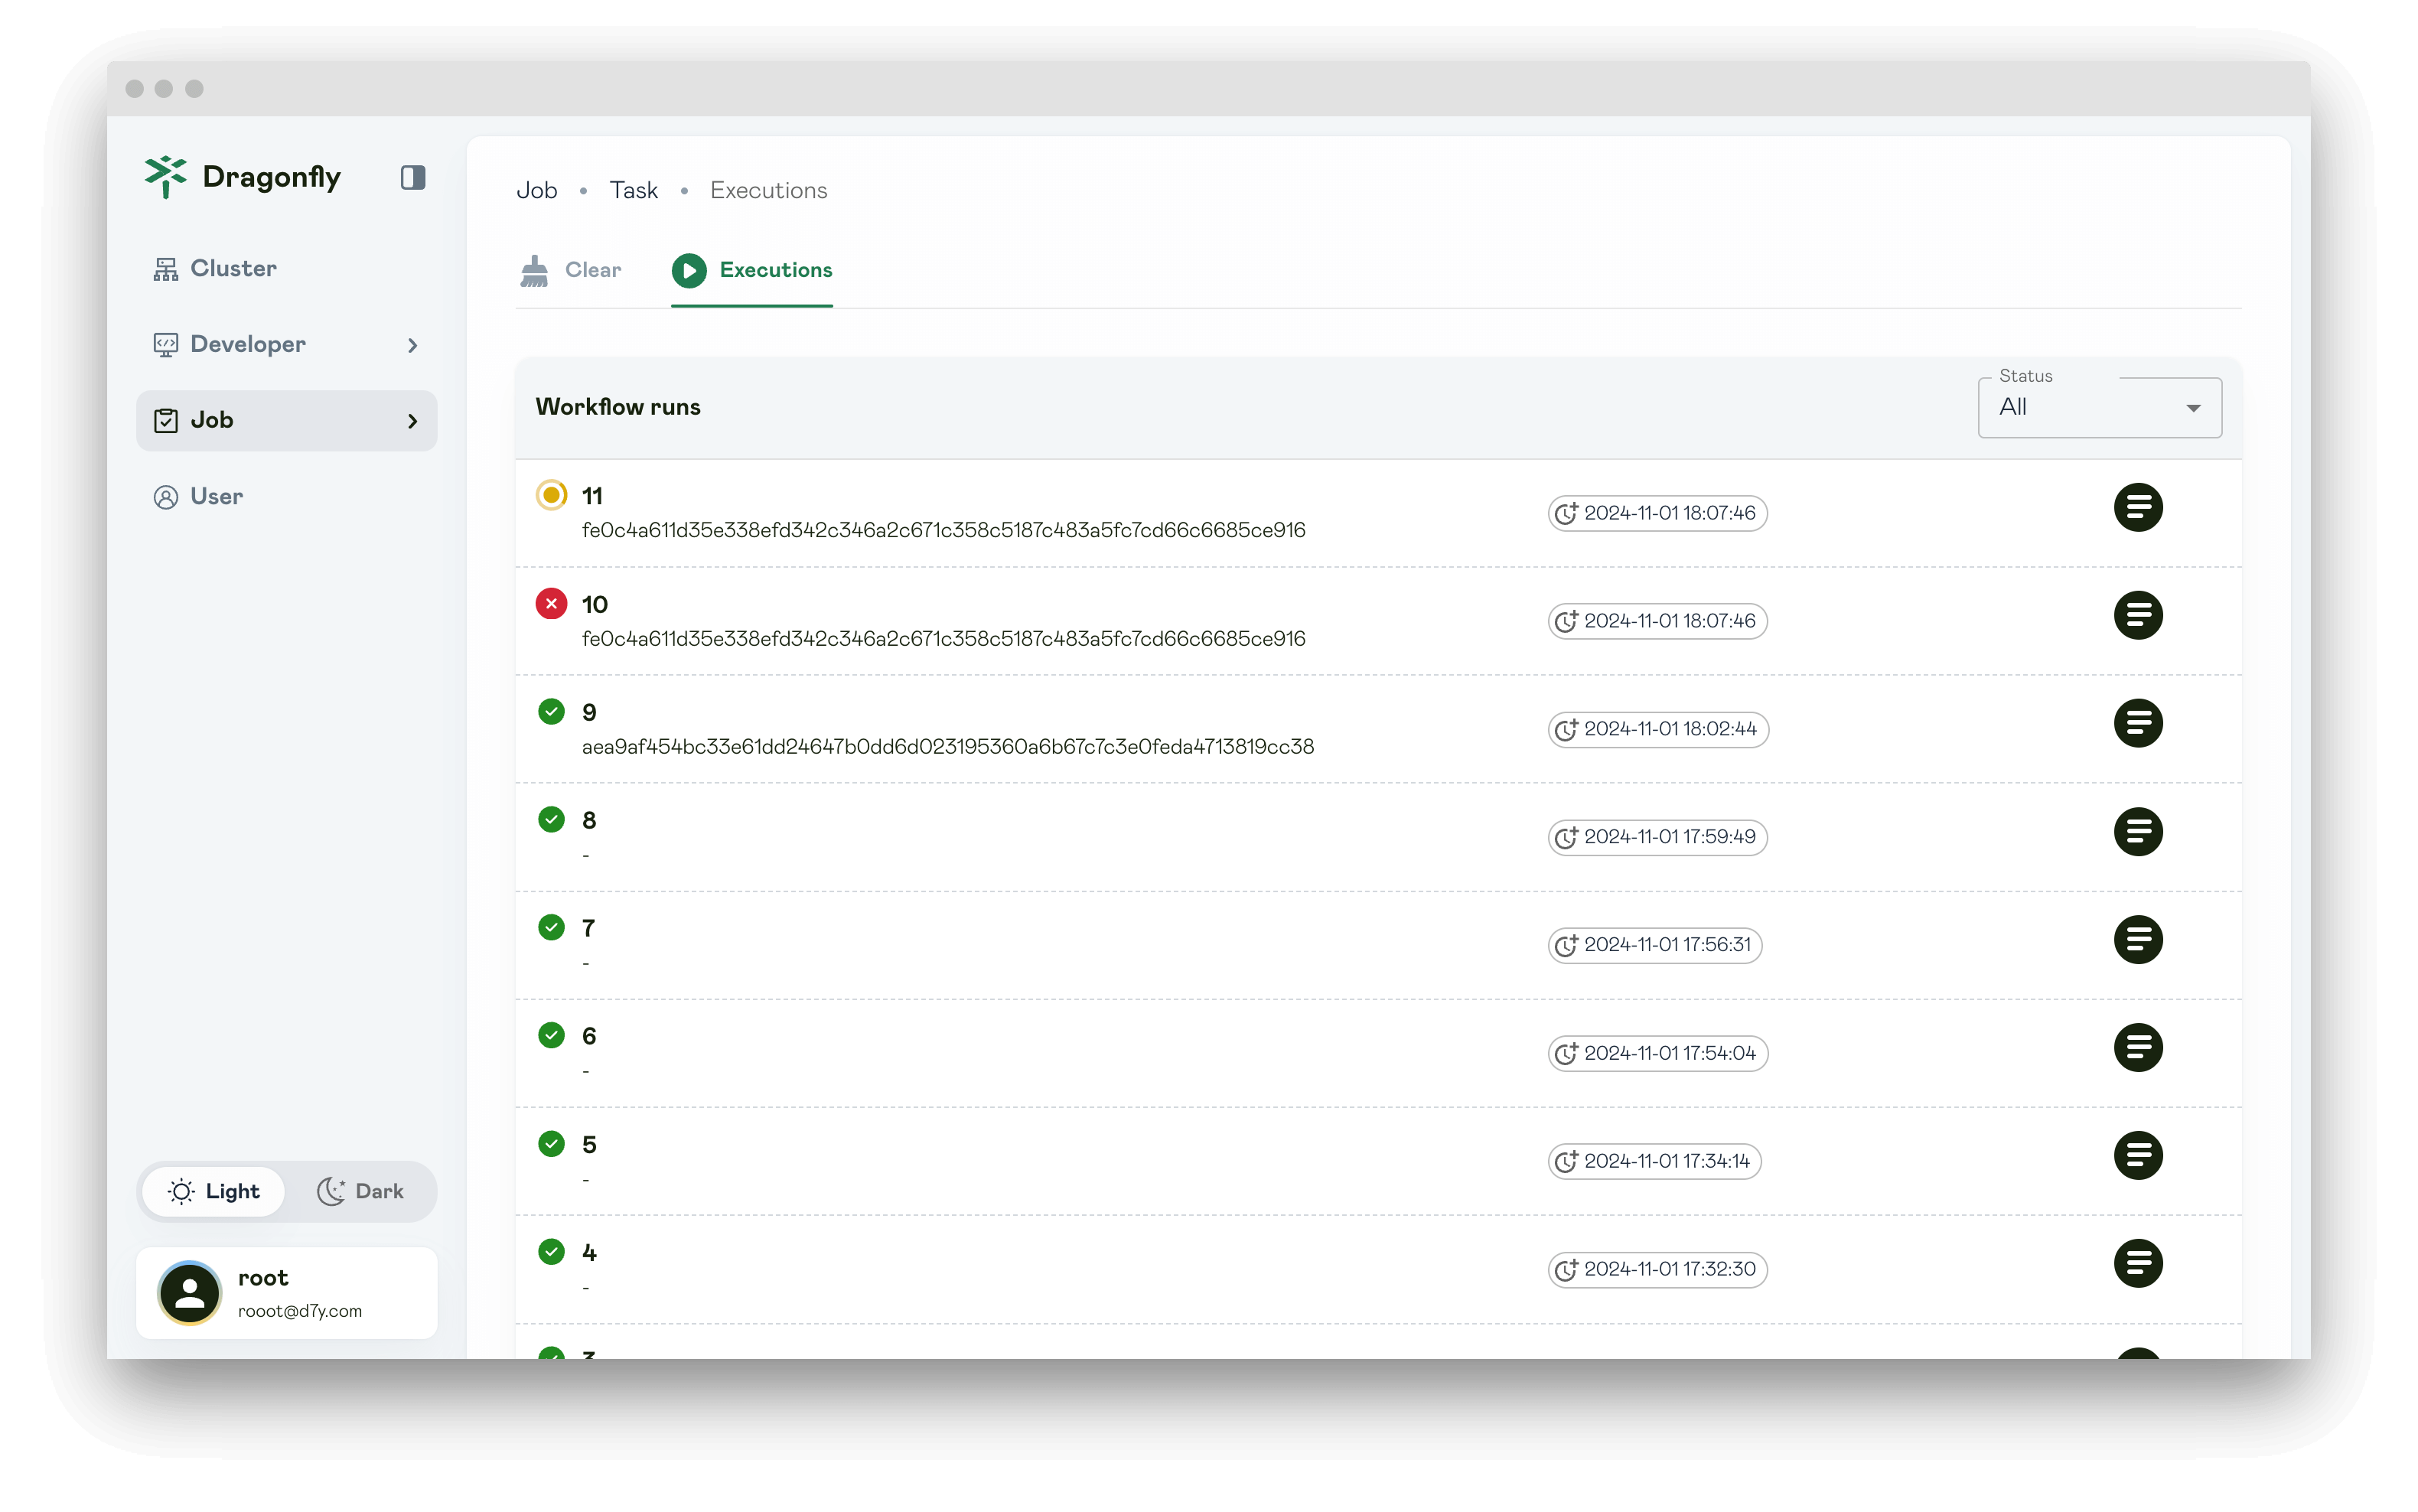Open details button for run 4
The image size is (2418, 1512).
pyautogui.click(x=2138, y=1264)
